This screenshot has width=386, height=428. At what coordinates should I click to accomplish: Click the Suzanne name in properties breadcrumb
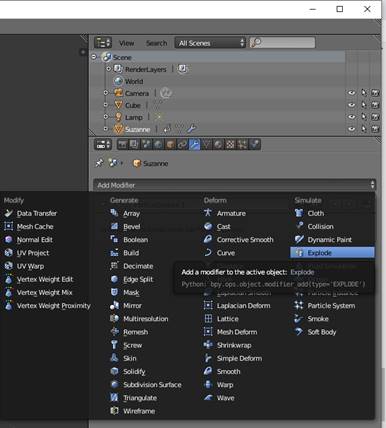coord(155,164)
